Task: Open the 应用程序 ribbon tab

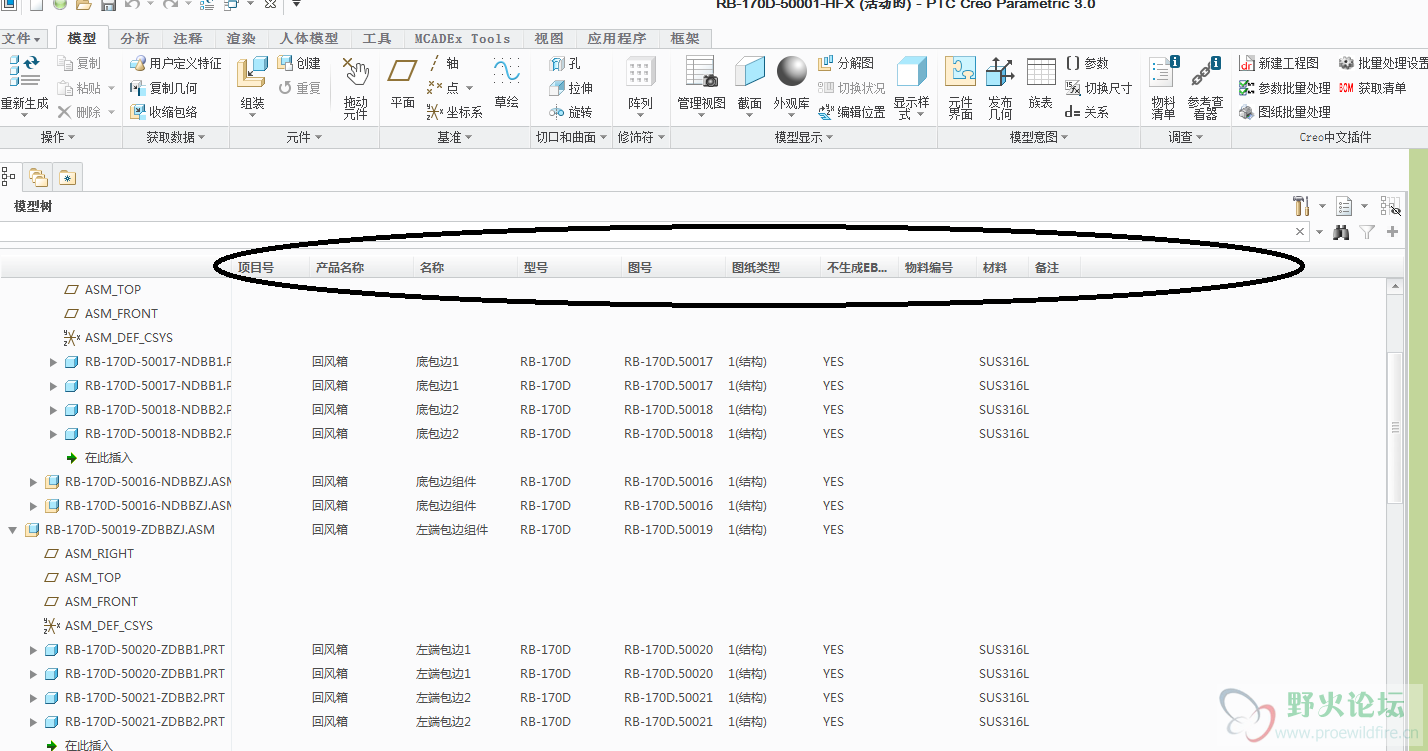Action: click(616, 39)
